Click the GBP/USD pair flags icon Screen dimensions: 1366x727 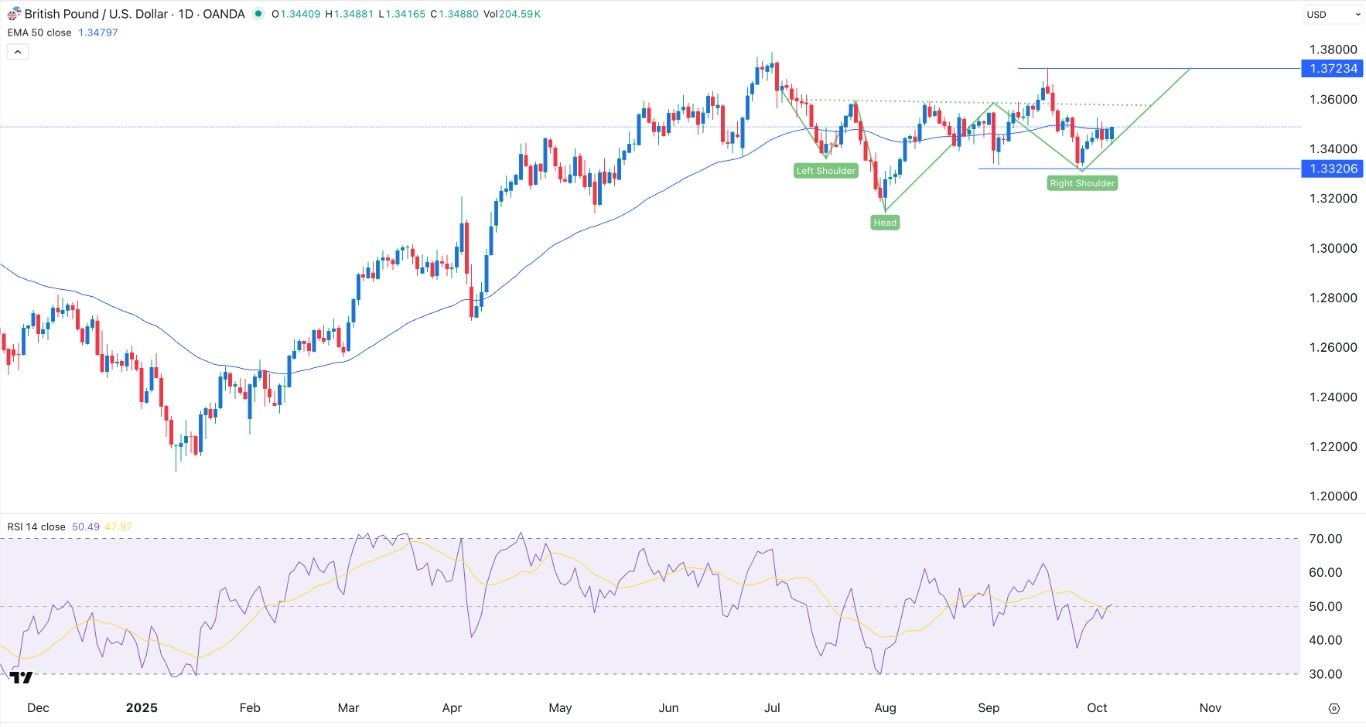tap(14, 14)
